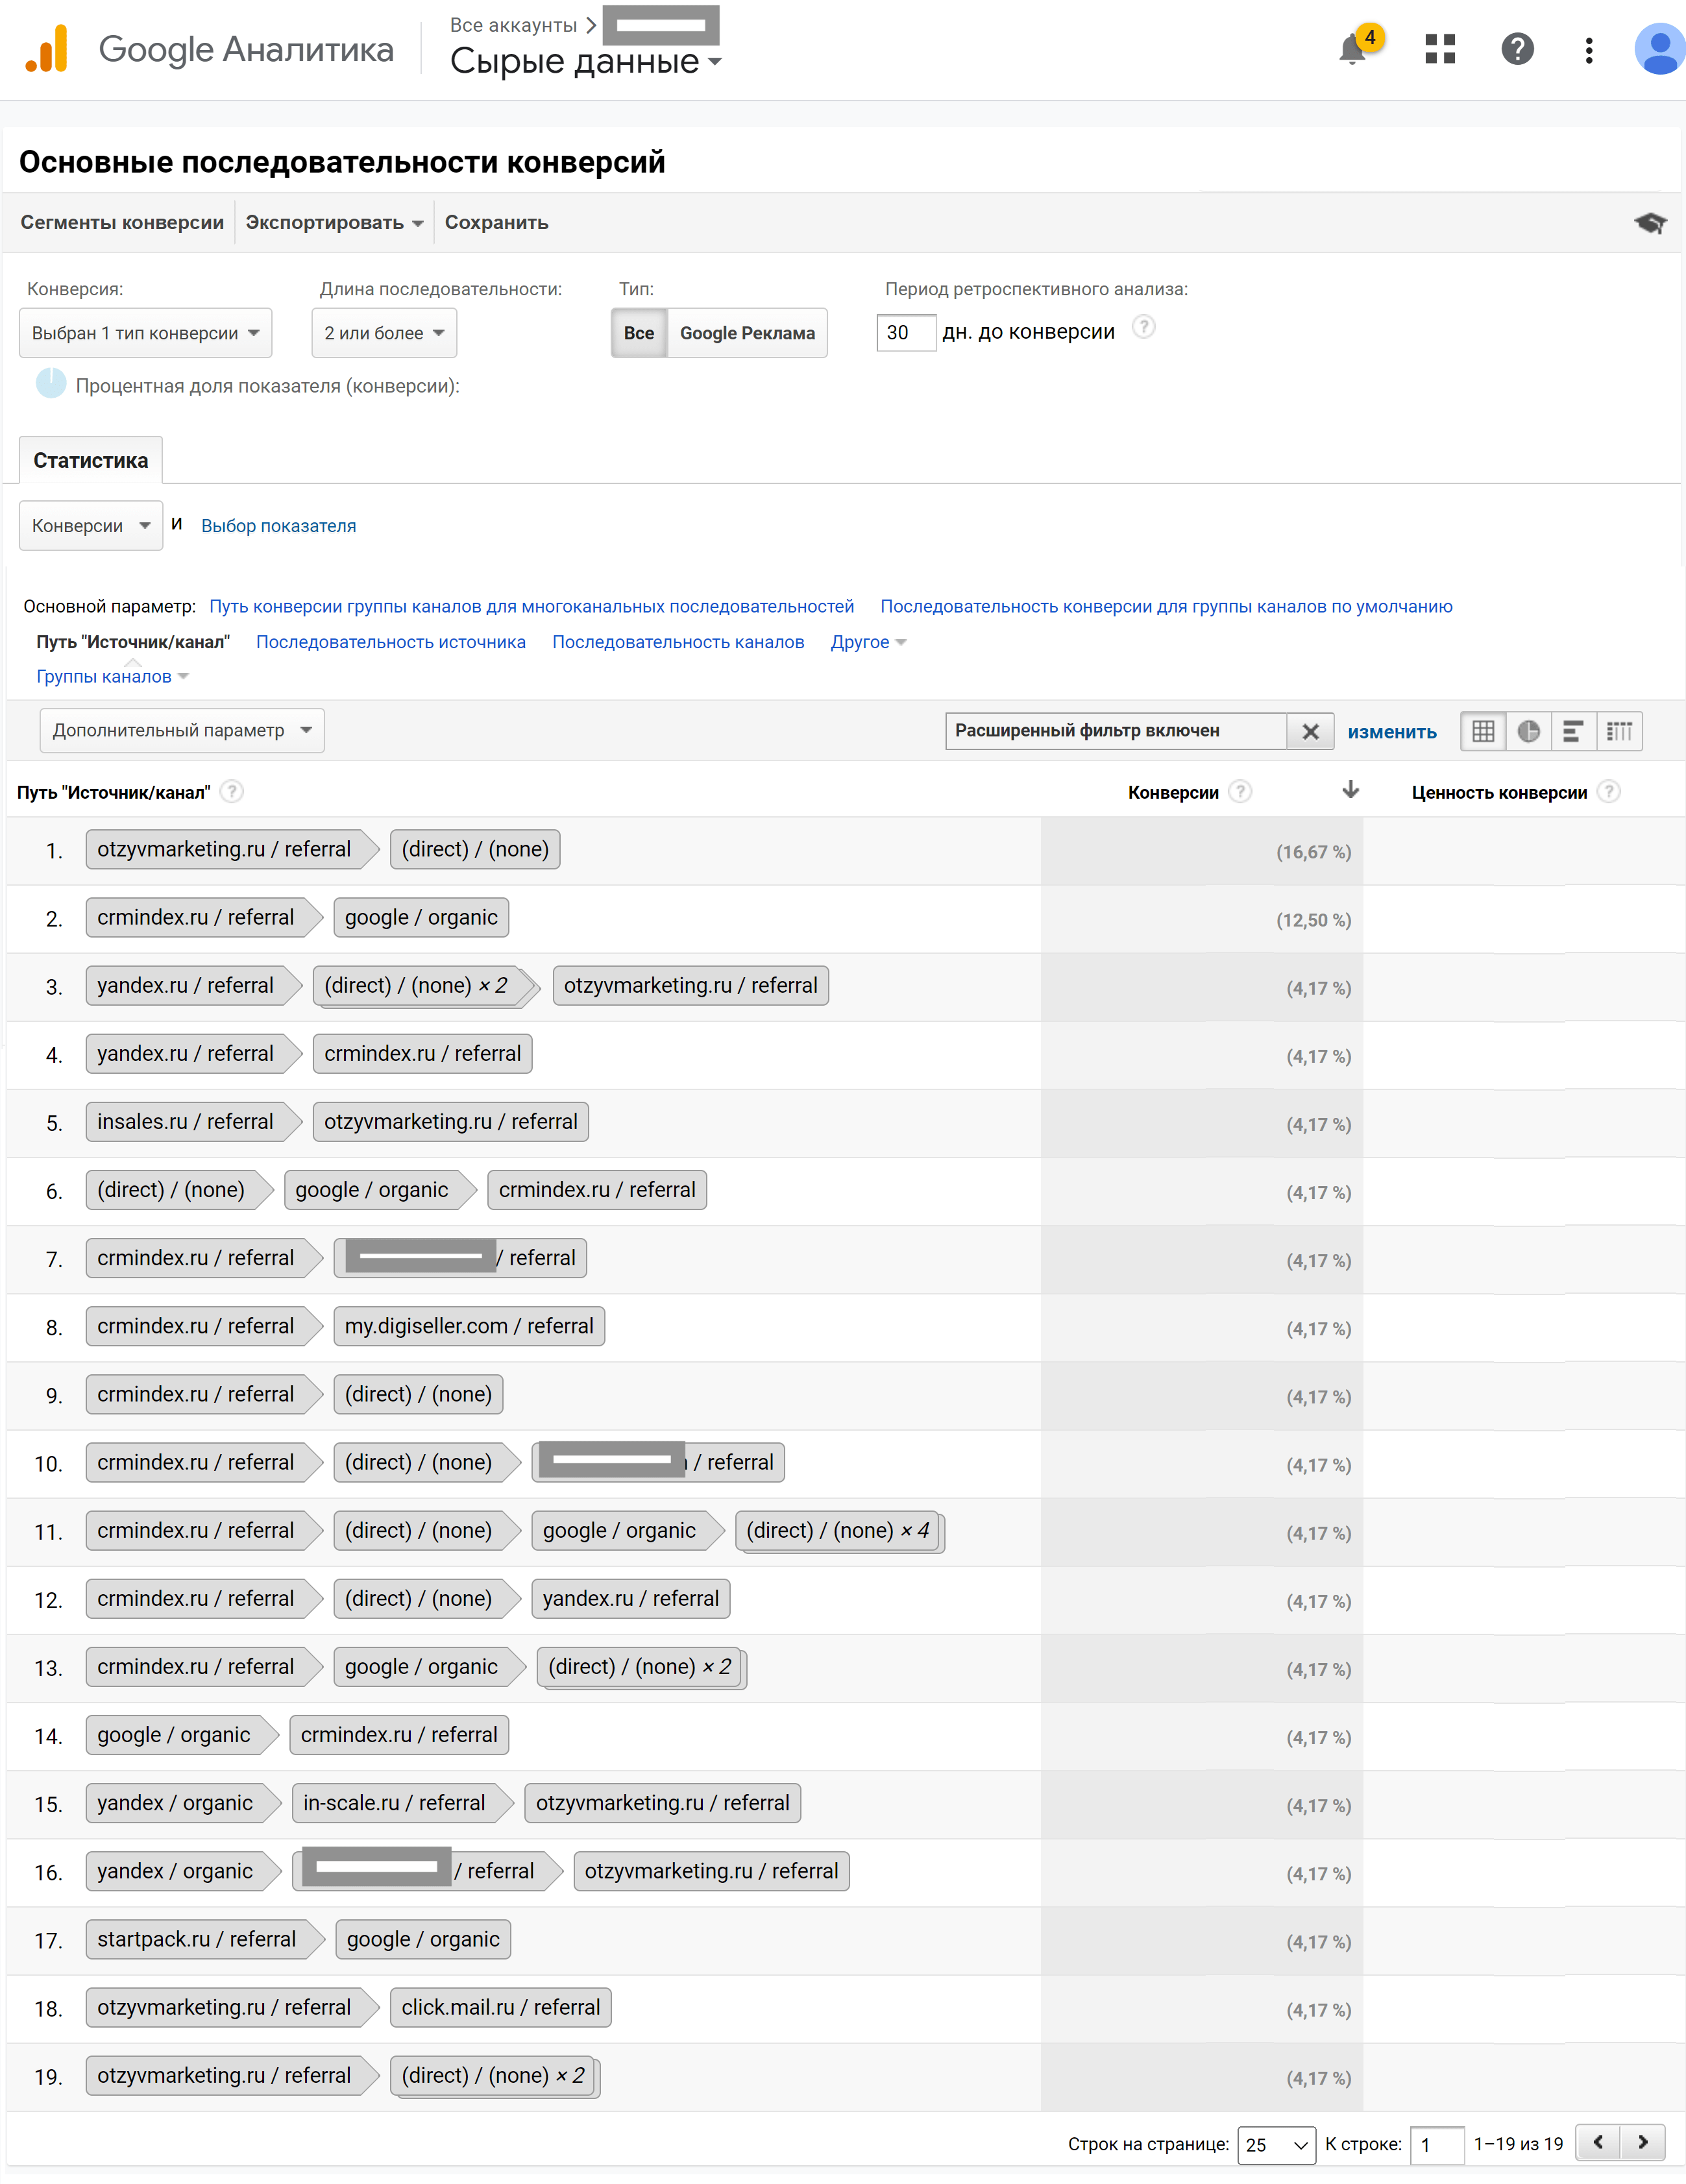Select Путь конверсии группы каналов для многоканальных
Screen dimensions: 1686x2184
click(x=531, y=606)
